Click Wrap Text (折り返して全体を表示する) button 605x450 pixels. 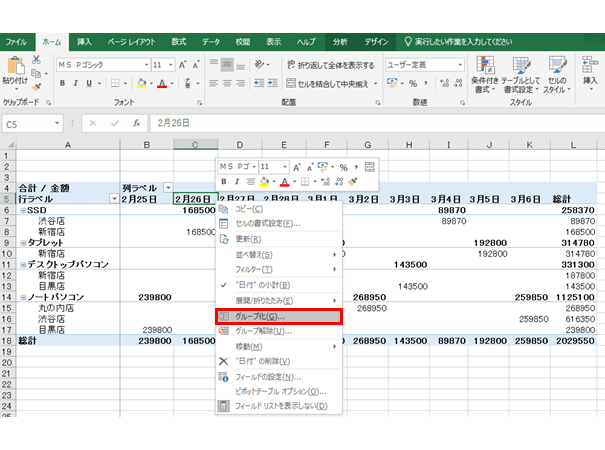click(329, 64)
